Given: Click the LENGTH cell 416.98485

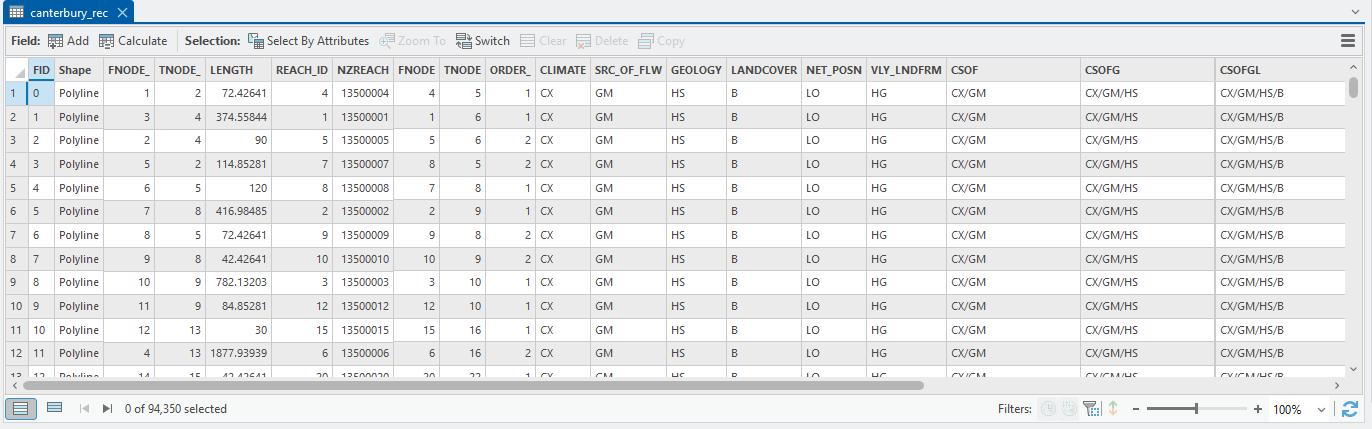Looking at the screenshot, I should [239, 211].
